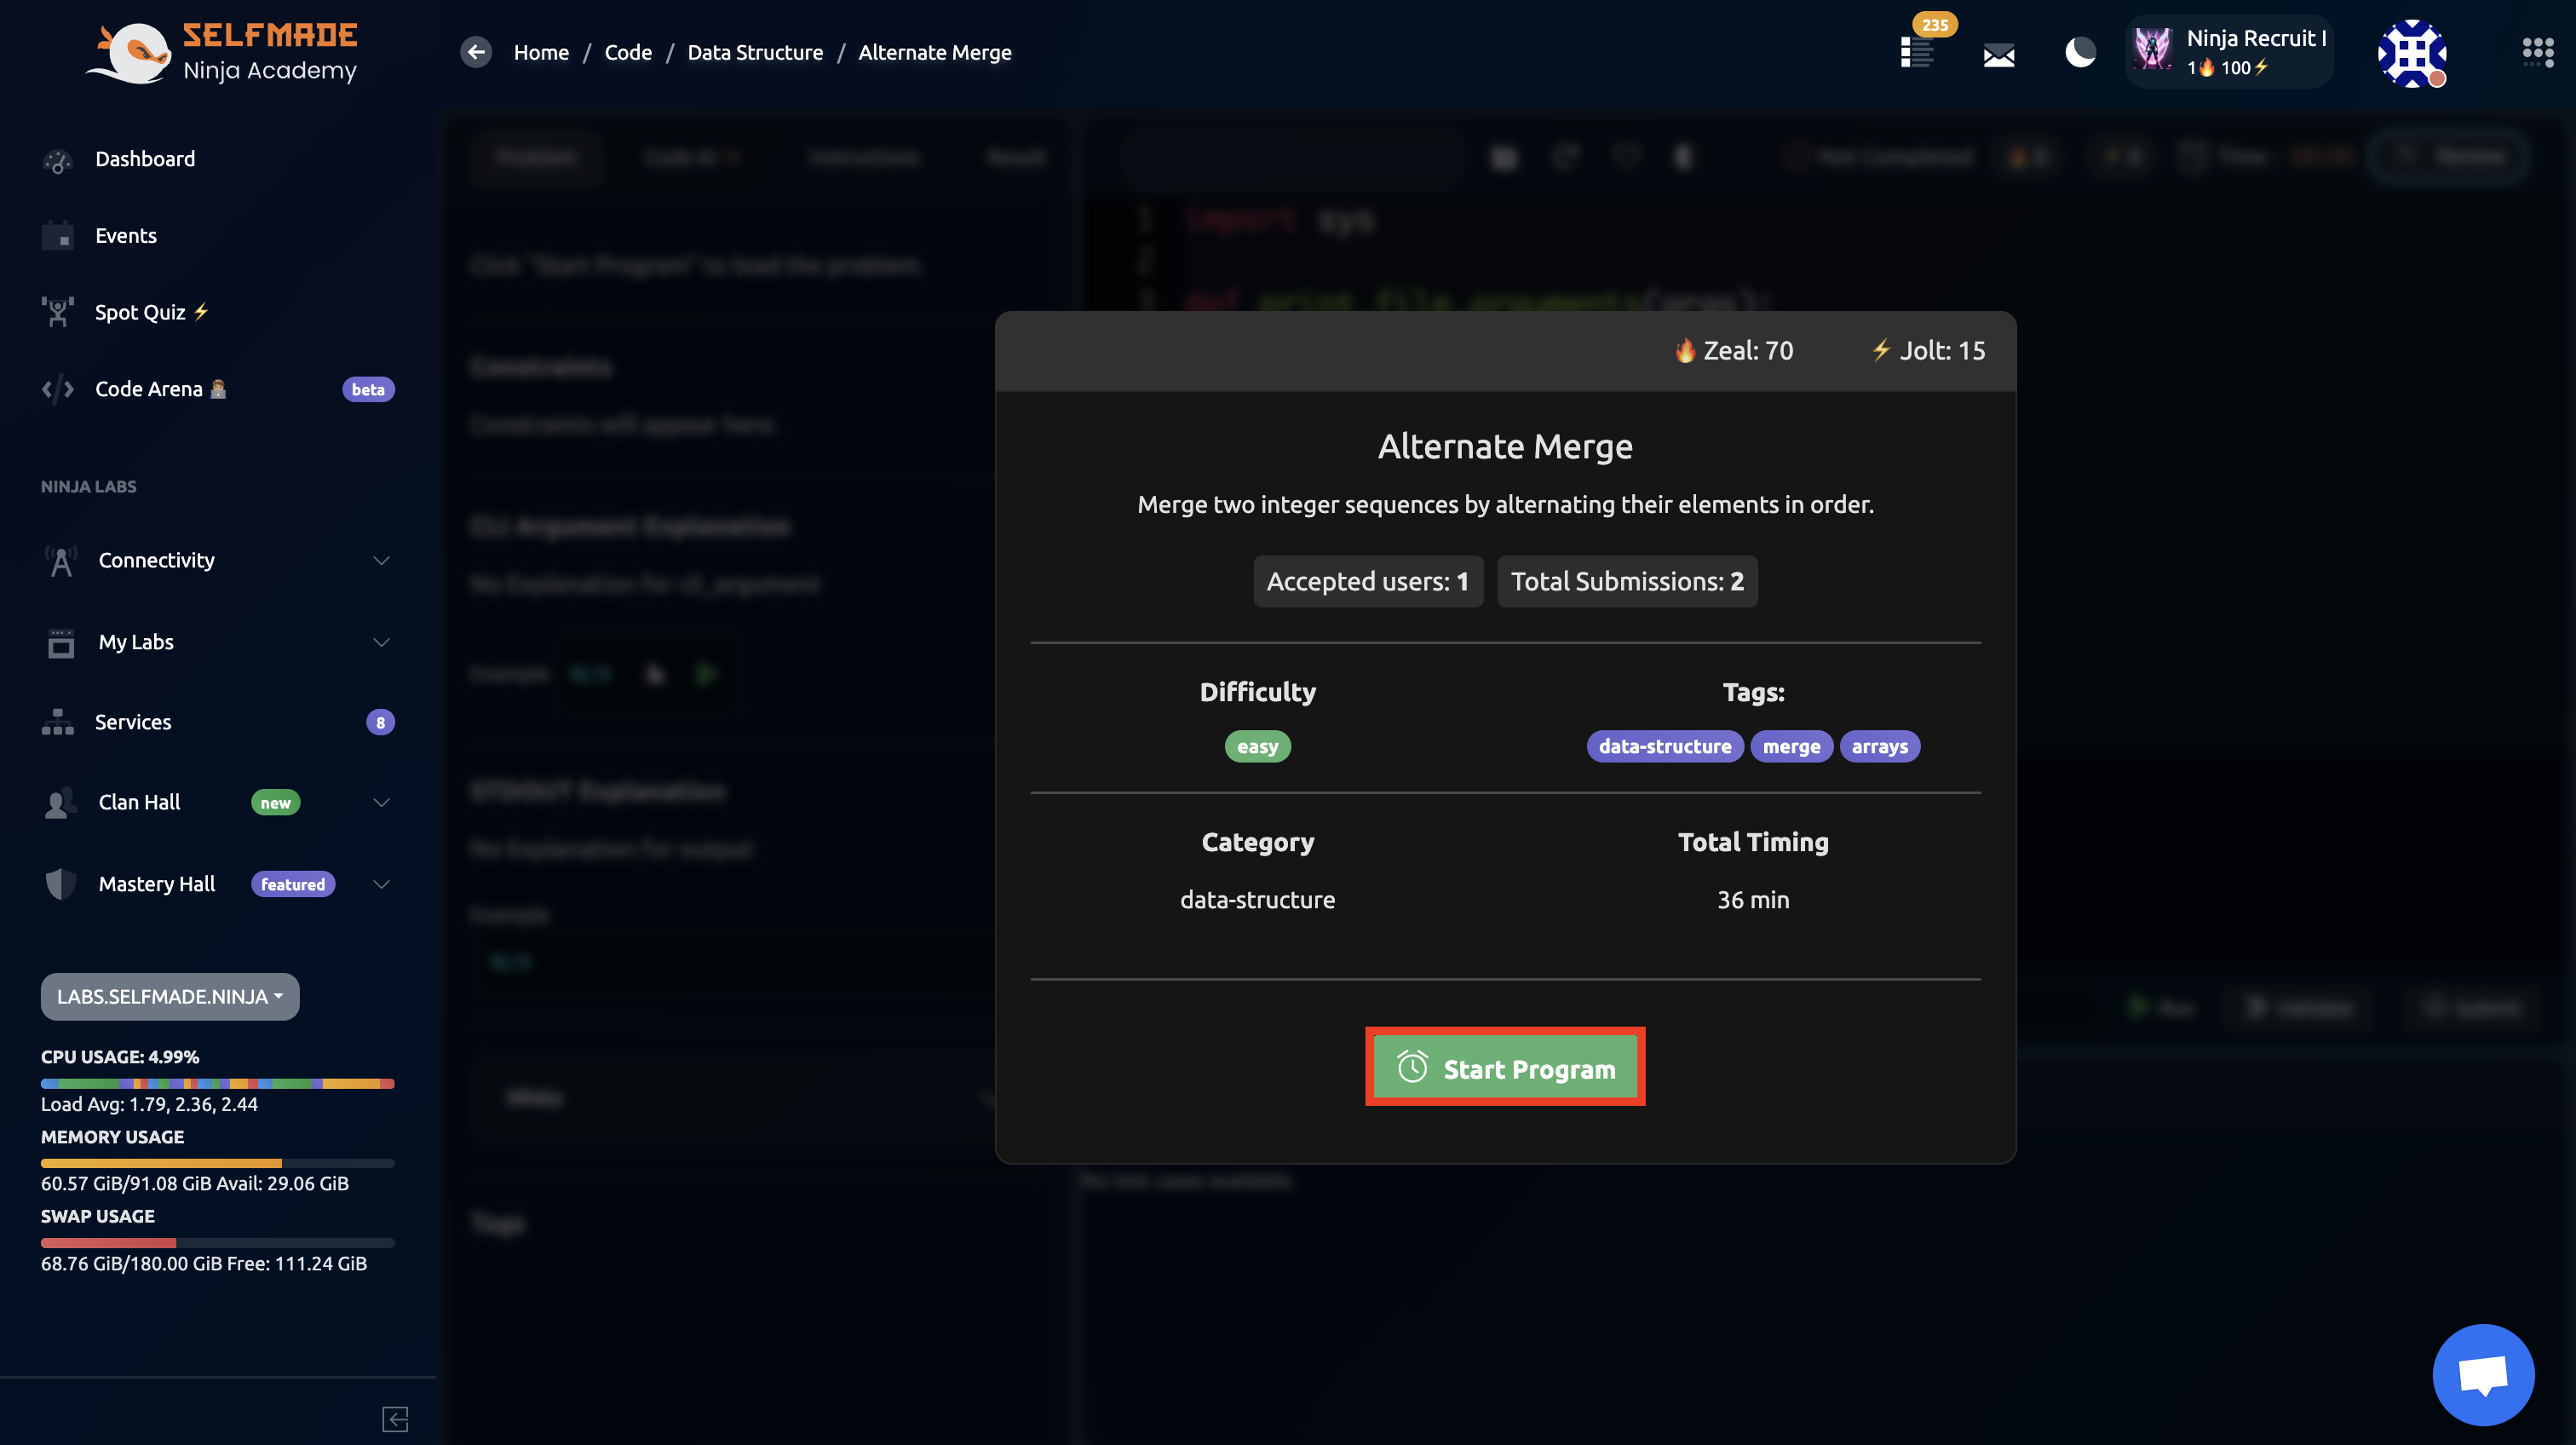
Task: Click the Data Structure breadcrumb link
Action: (x=755, y=52)
